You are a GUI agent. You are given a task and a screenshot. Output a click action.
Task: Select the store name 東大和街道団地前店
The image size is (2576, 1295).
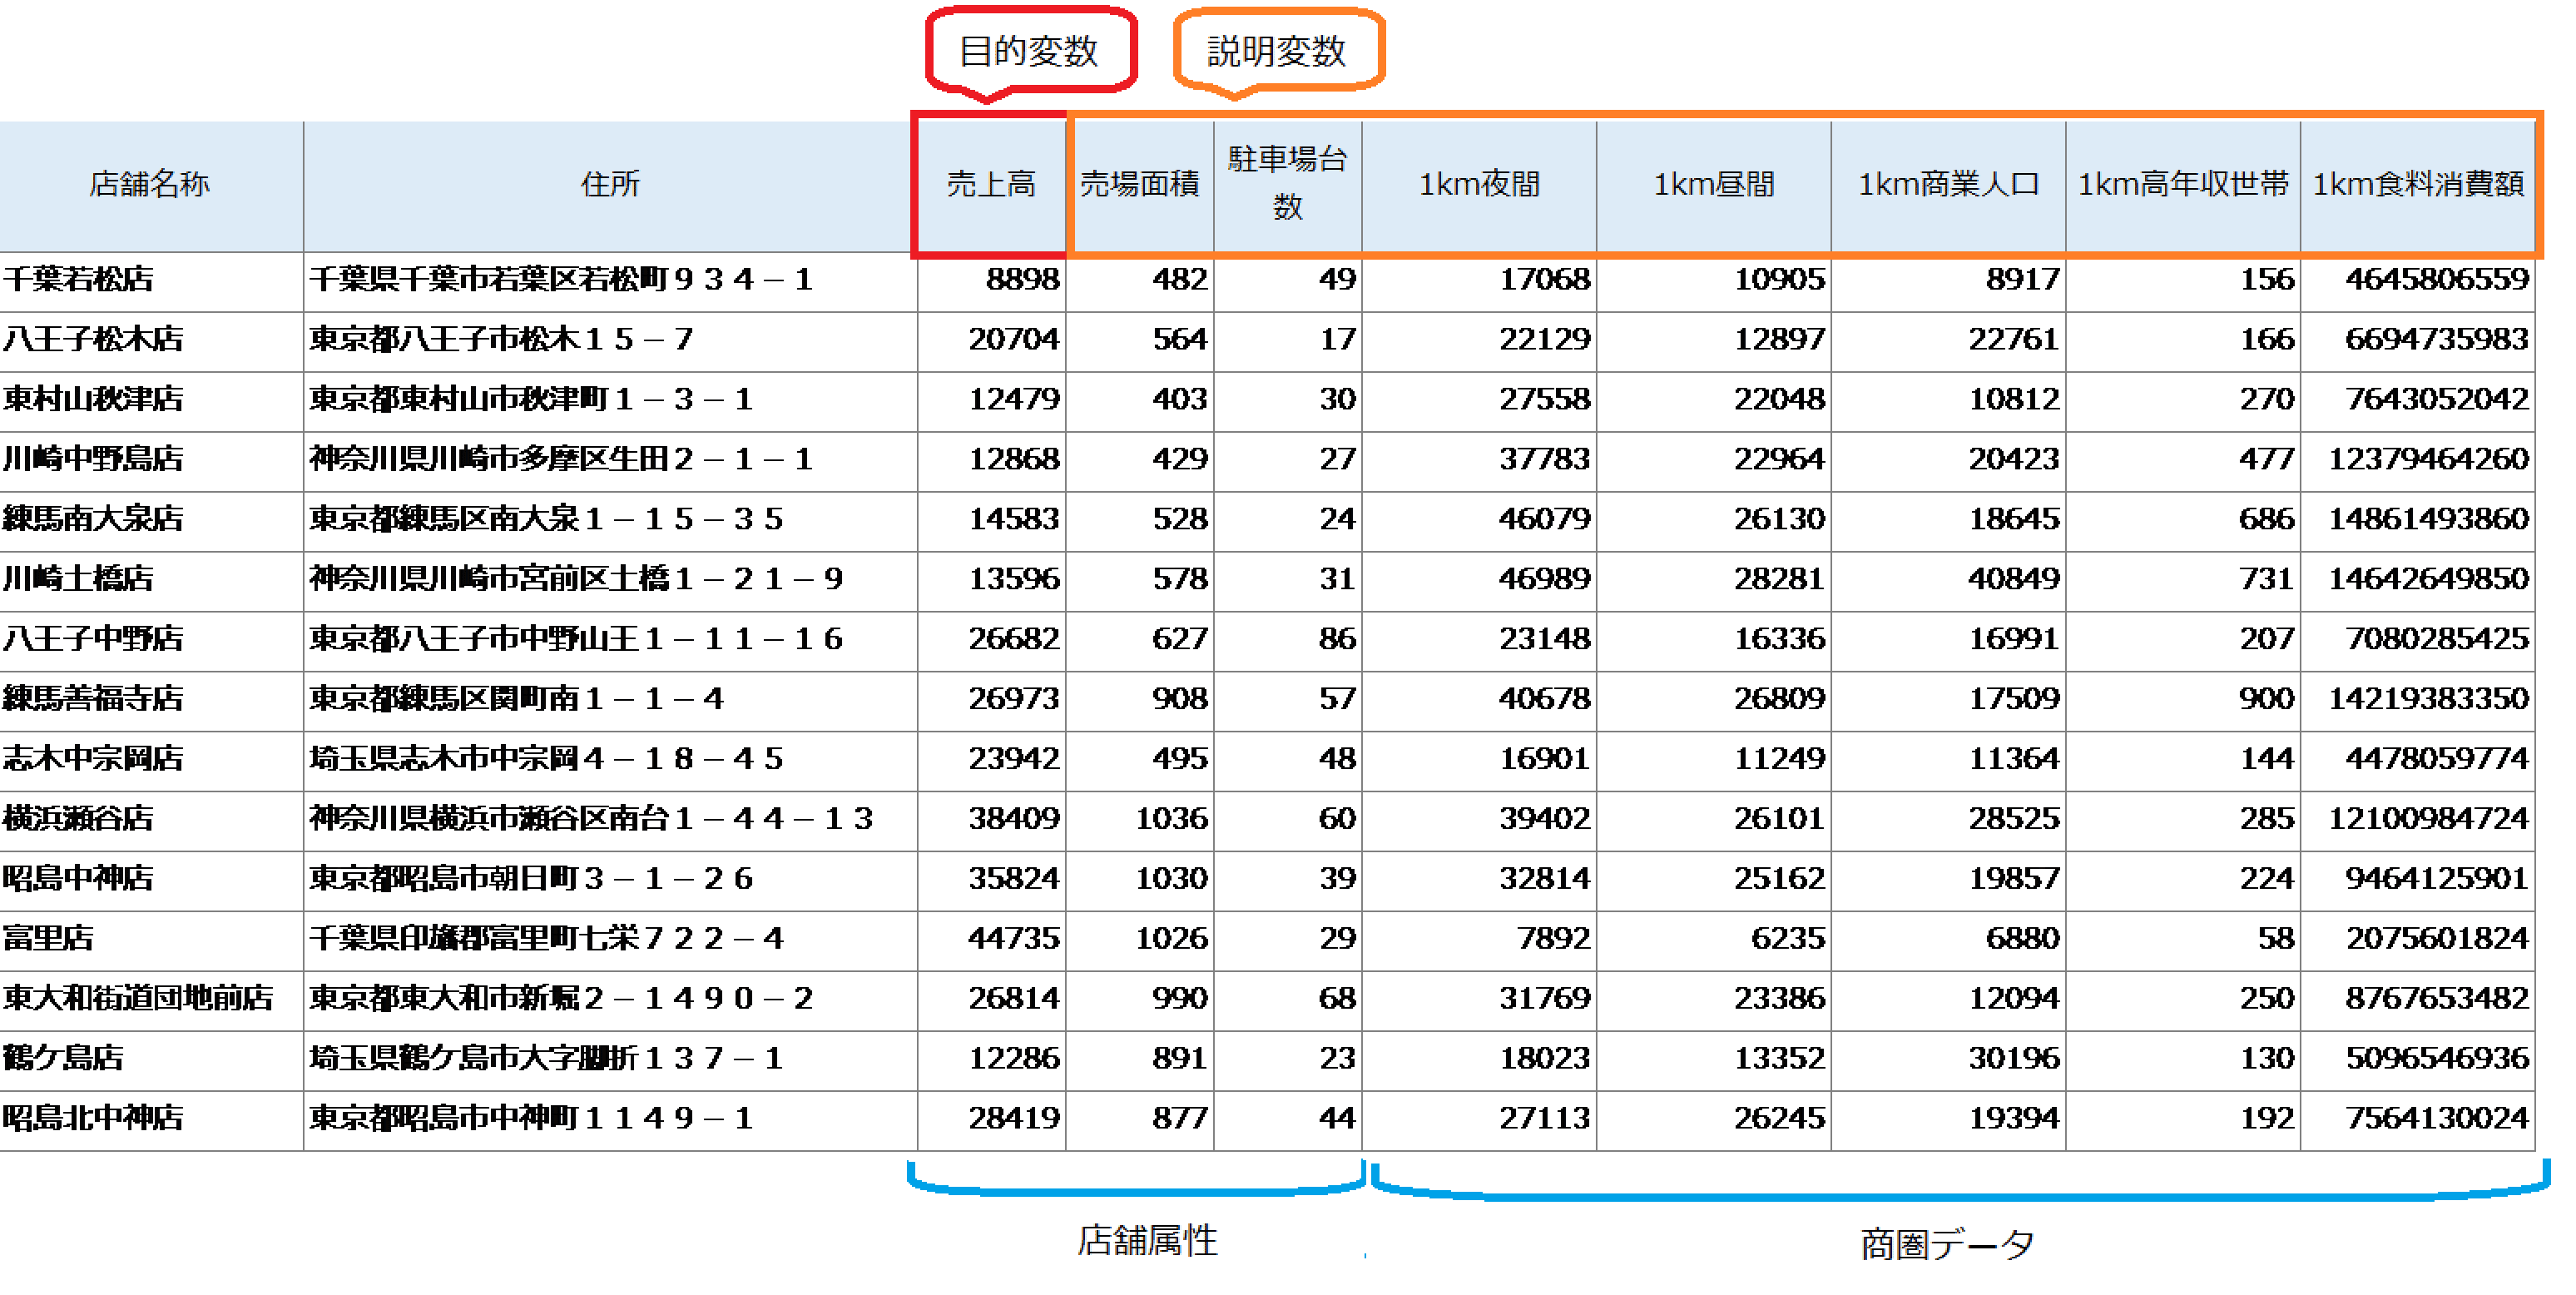pos(138,999)
